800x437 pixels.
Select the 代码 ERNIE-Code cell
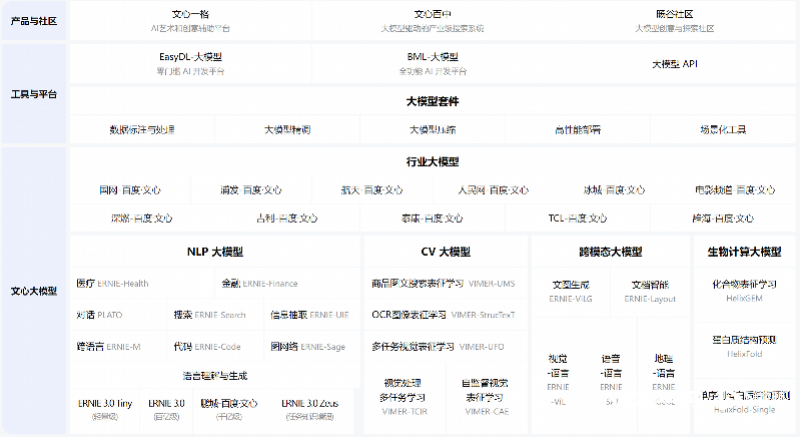click(215, 347)
